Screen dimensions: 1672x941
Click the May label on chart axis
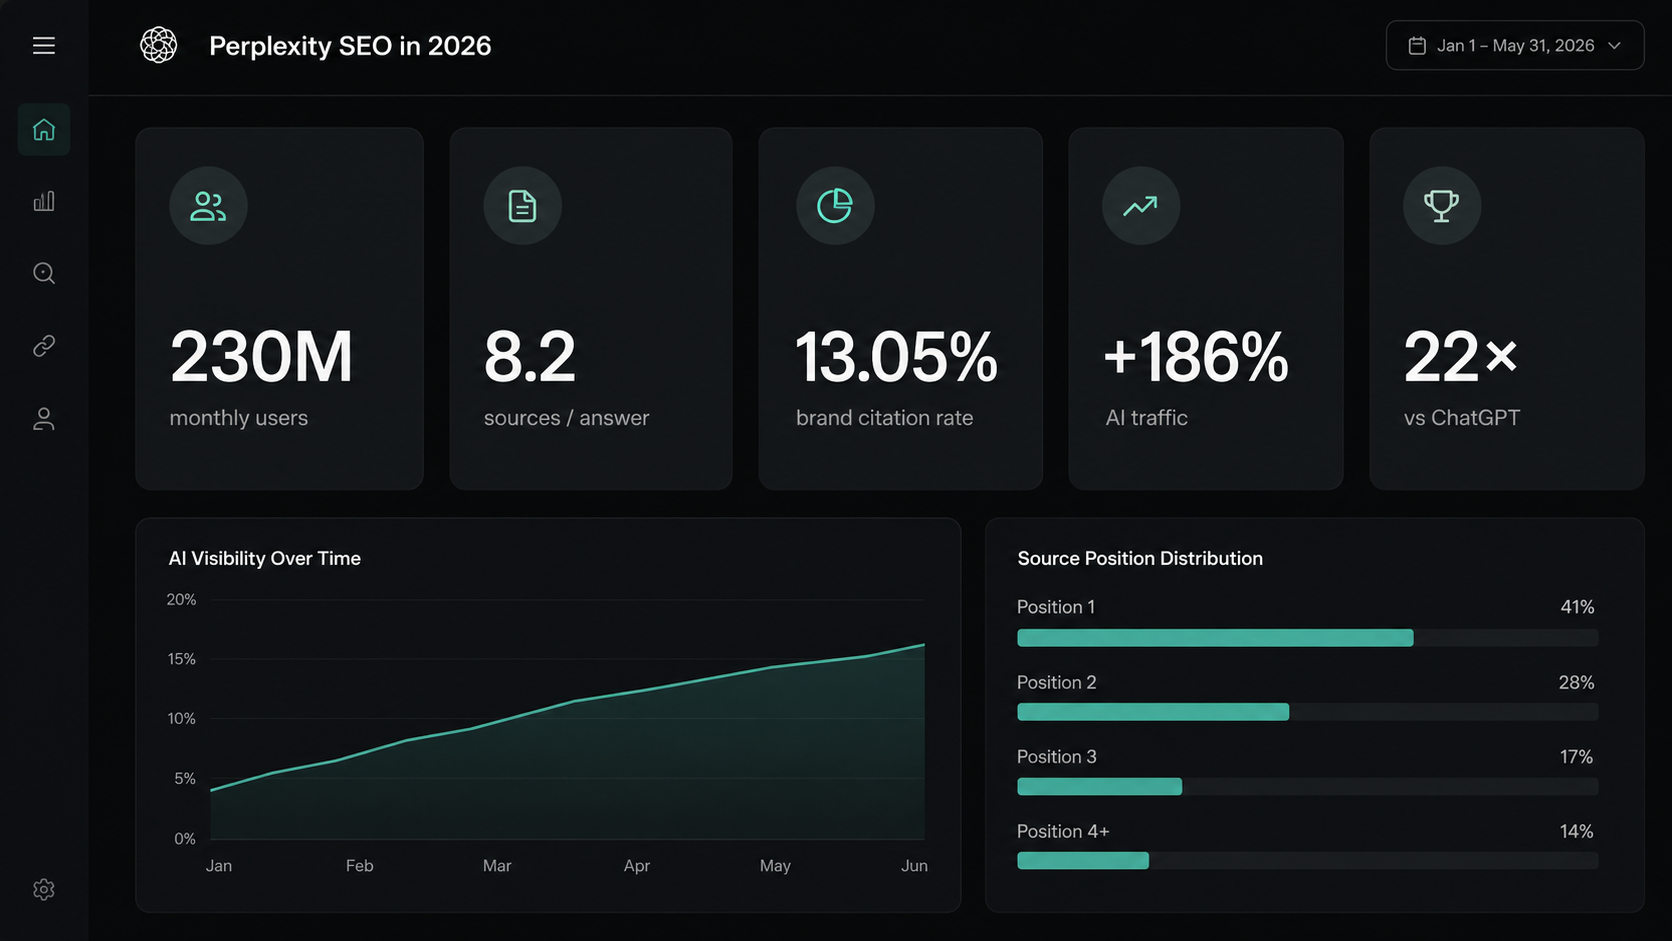coord(775,866)
